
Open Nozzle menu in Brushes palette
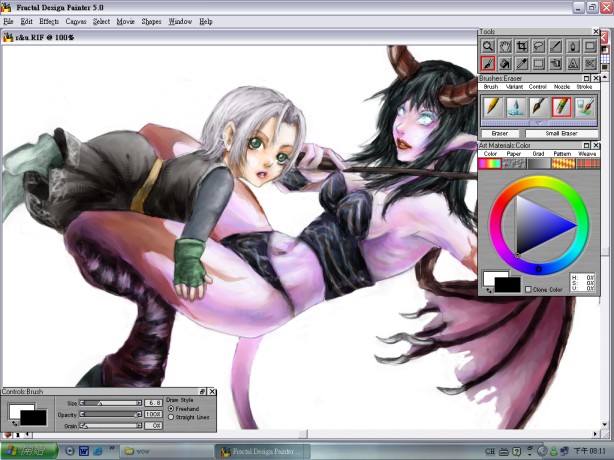pyautogui.click(x=562, y=87)
